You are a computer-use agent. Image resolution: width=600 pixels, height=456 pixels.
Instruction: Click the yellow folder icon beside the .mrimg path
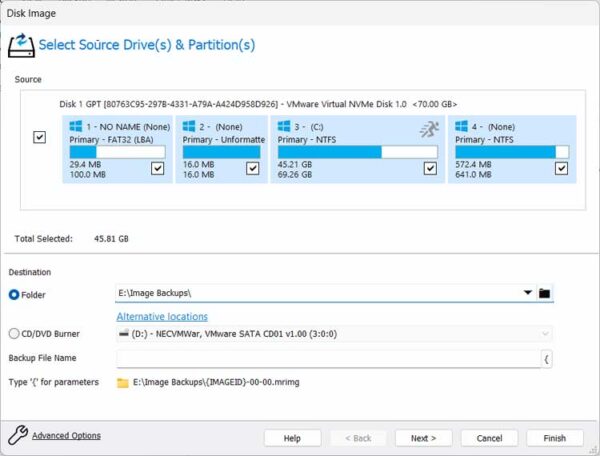tap(123, 383)
